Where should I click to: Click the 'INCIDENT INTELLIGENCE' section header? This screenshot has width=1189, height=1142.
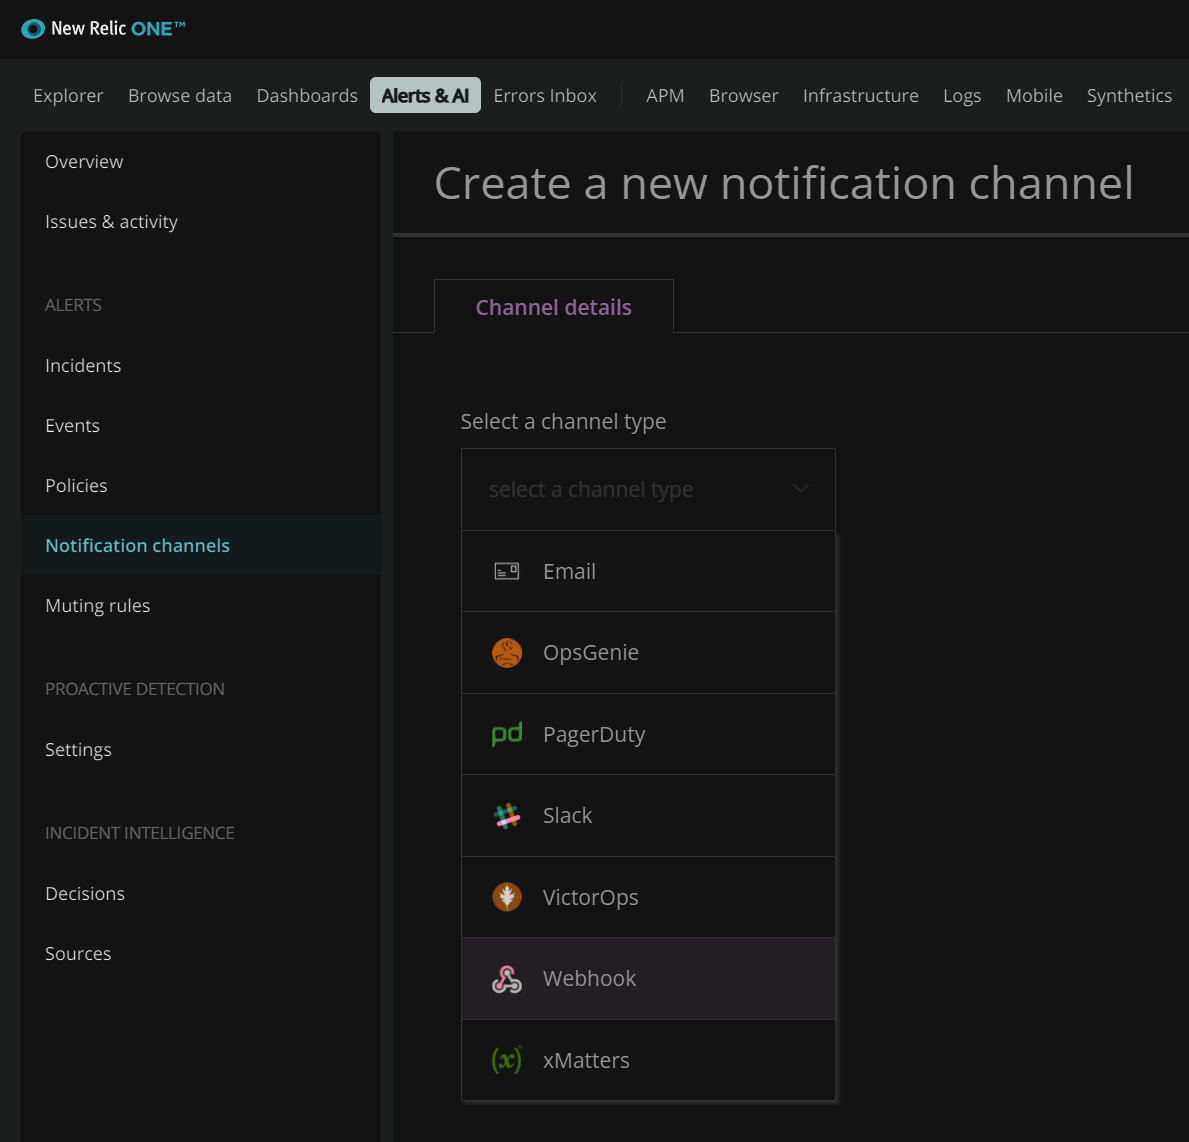[140, 833]
